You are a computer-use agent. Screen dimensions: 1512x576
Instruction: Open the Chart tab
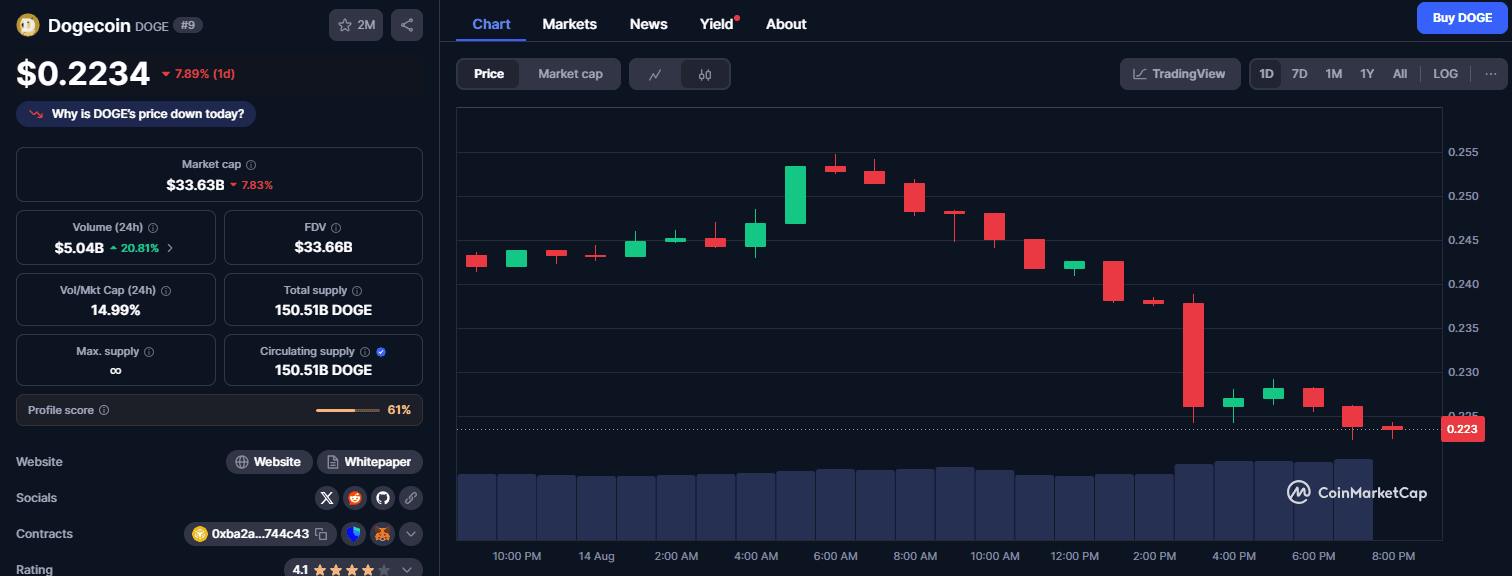[x=491, y=24]
